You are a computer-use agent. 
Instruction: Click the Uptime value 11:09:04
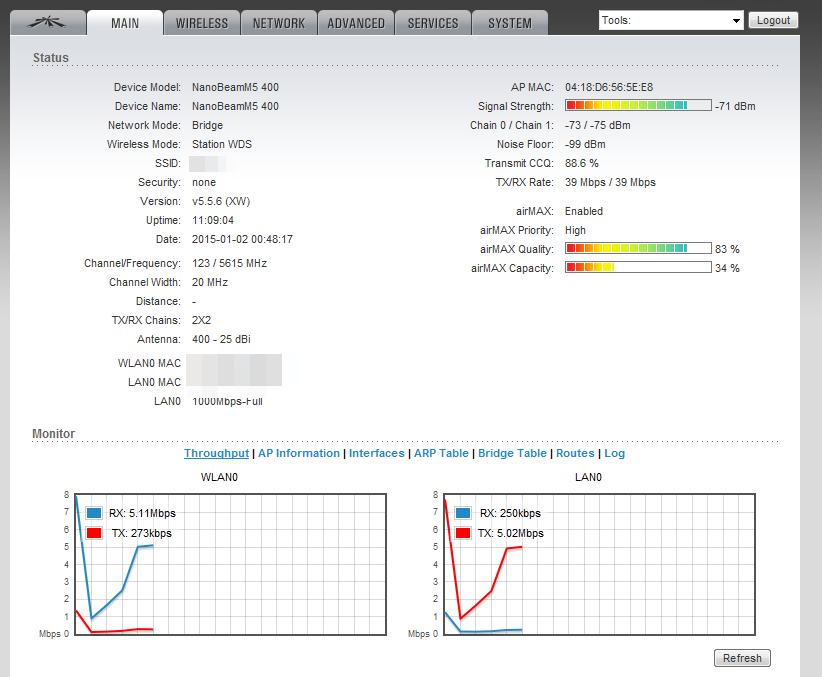click(x=213, y=220)
